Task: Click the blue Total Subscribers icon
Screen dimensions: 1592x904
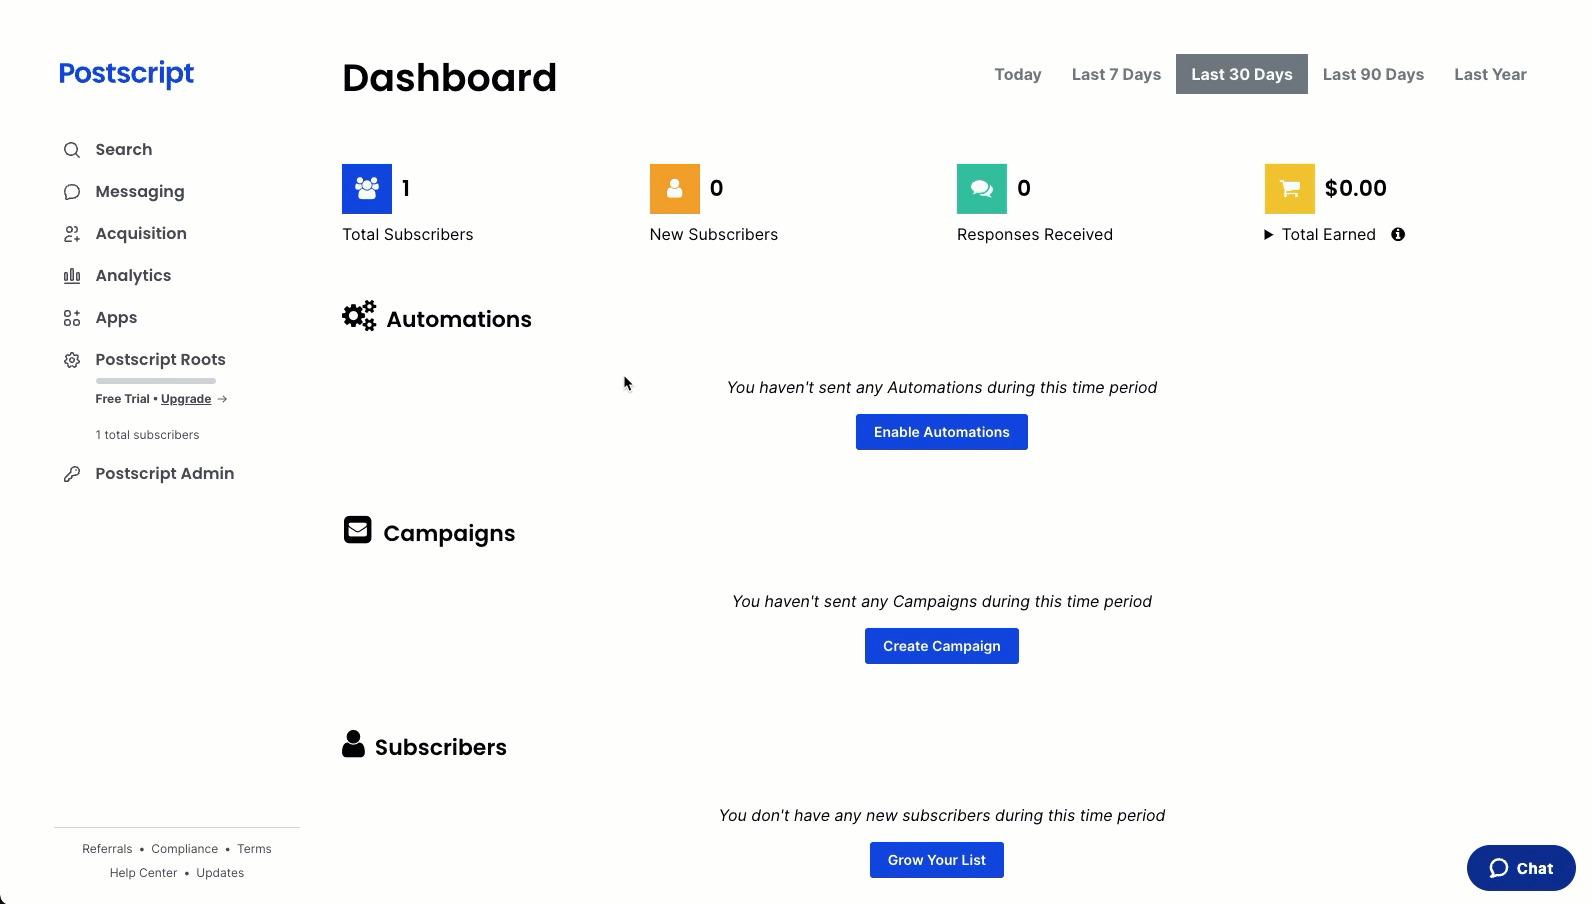Action: coord(367,189)
